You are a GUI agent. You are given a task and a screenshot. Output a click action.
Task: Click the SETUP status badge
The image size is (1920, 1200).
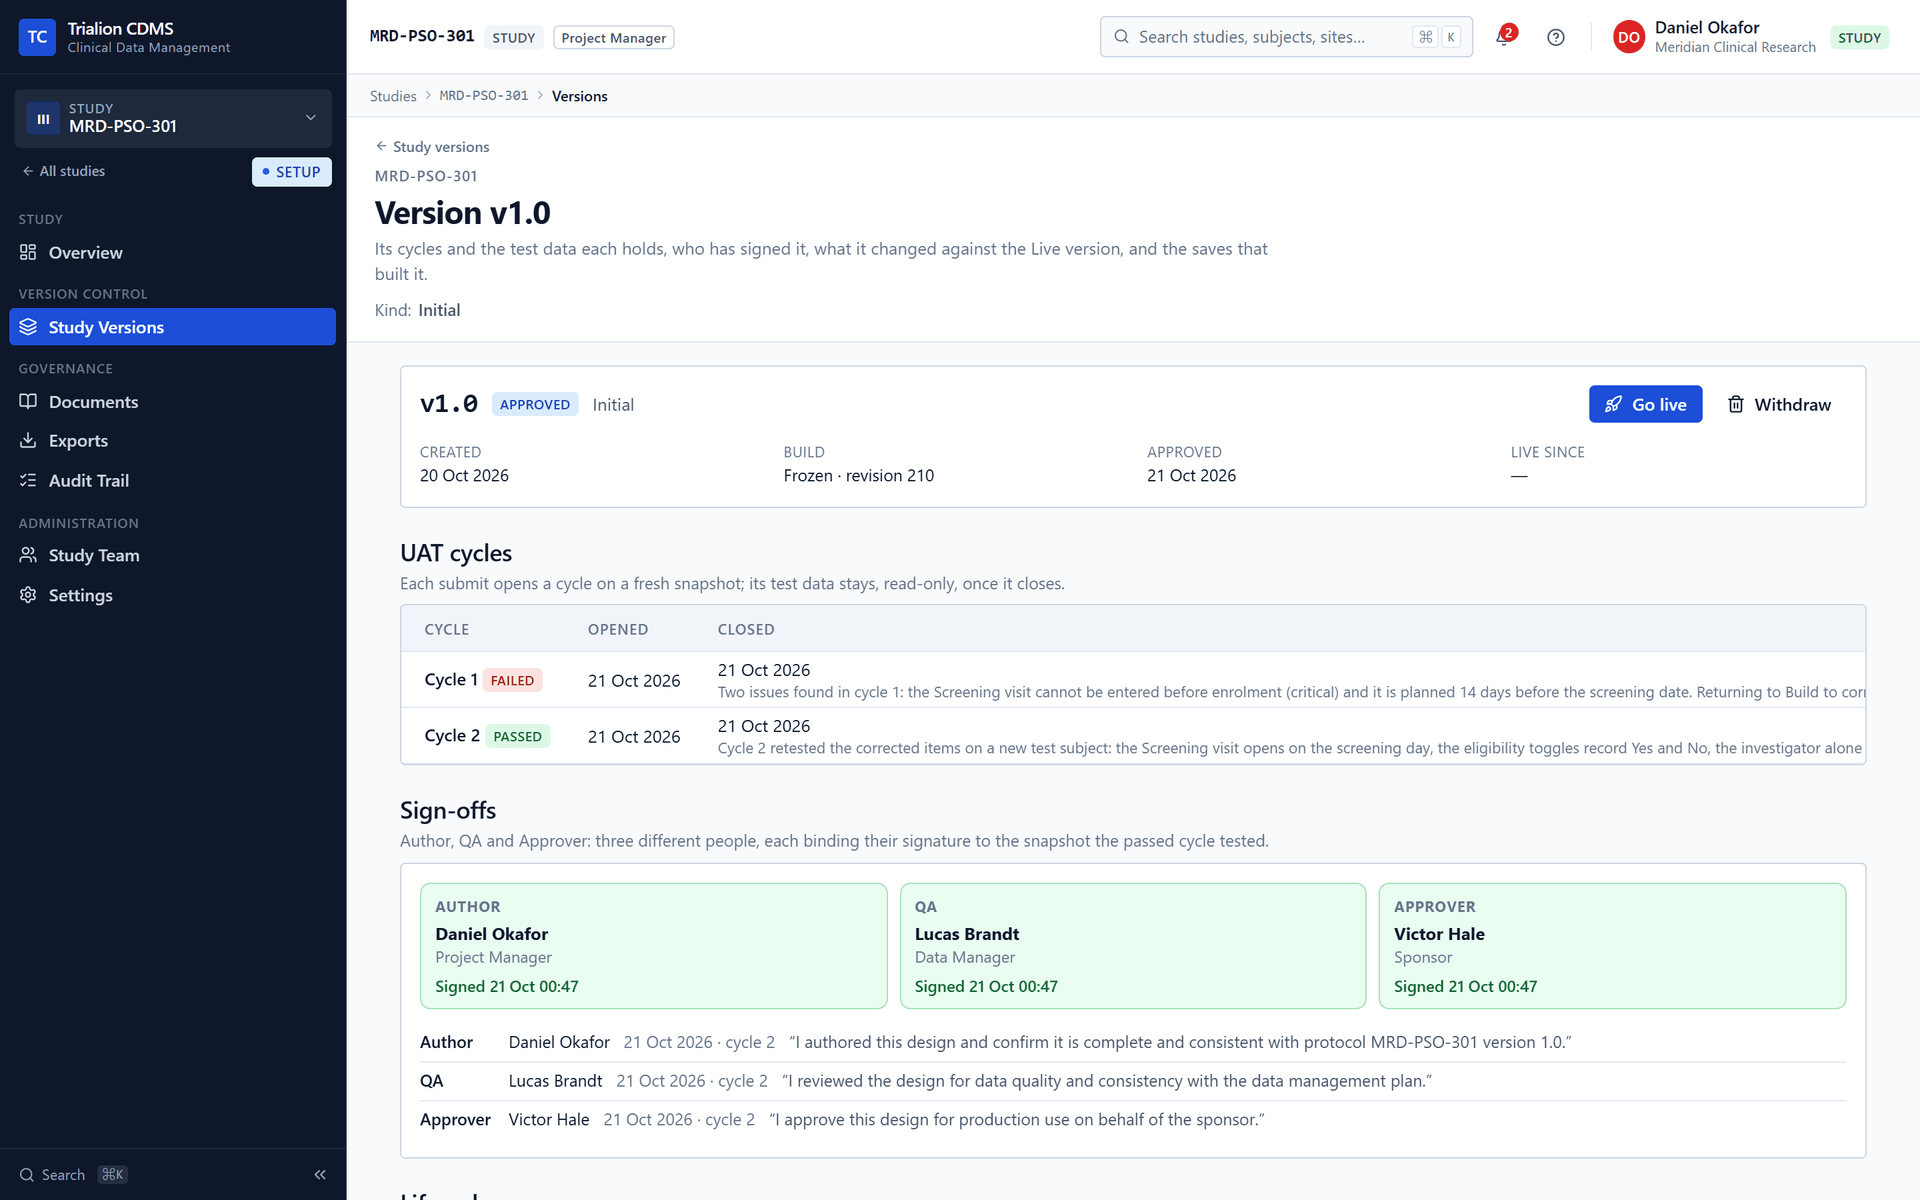tap(291, 171)
